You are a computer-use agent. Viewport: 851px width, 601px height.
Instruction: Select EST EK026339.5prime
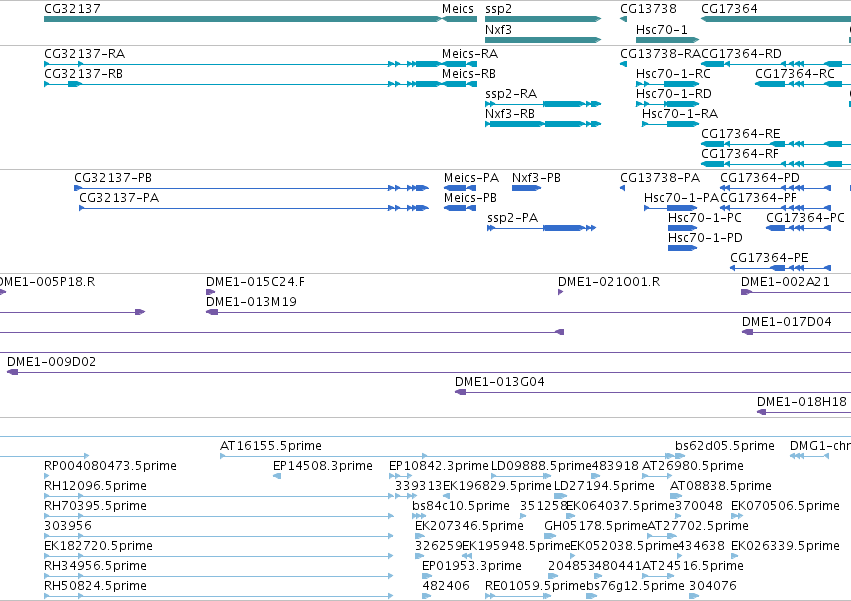tap(785, 546)
